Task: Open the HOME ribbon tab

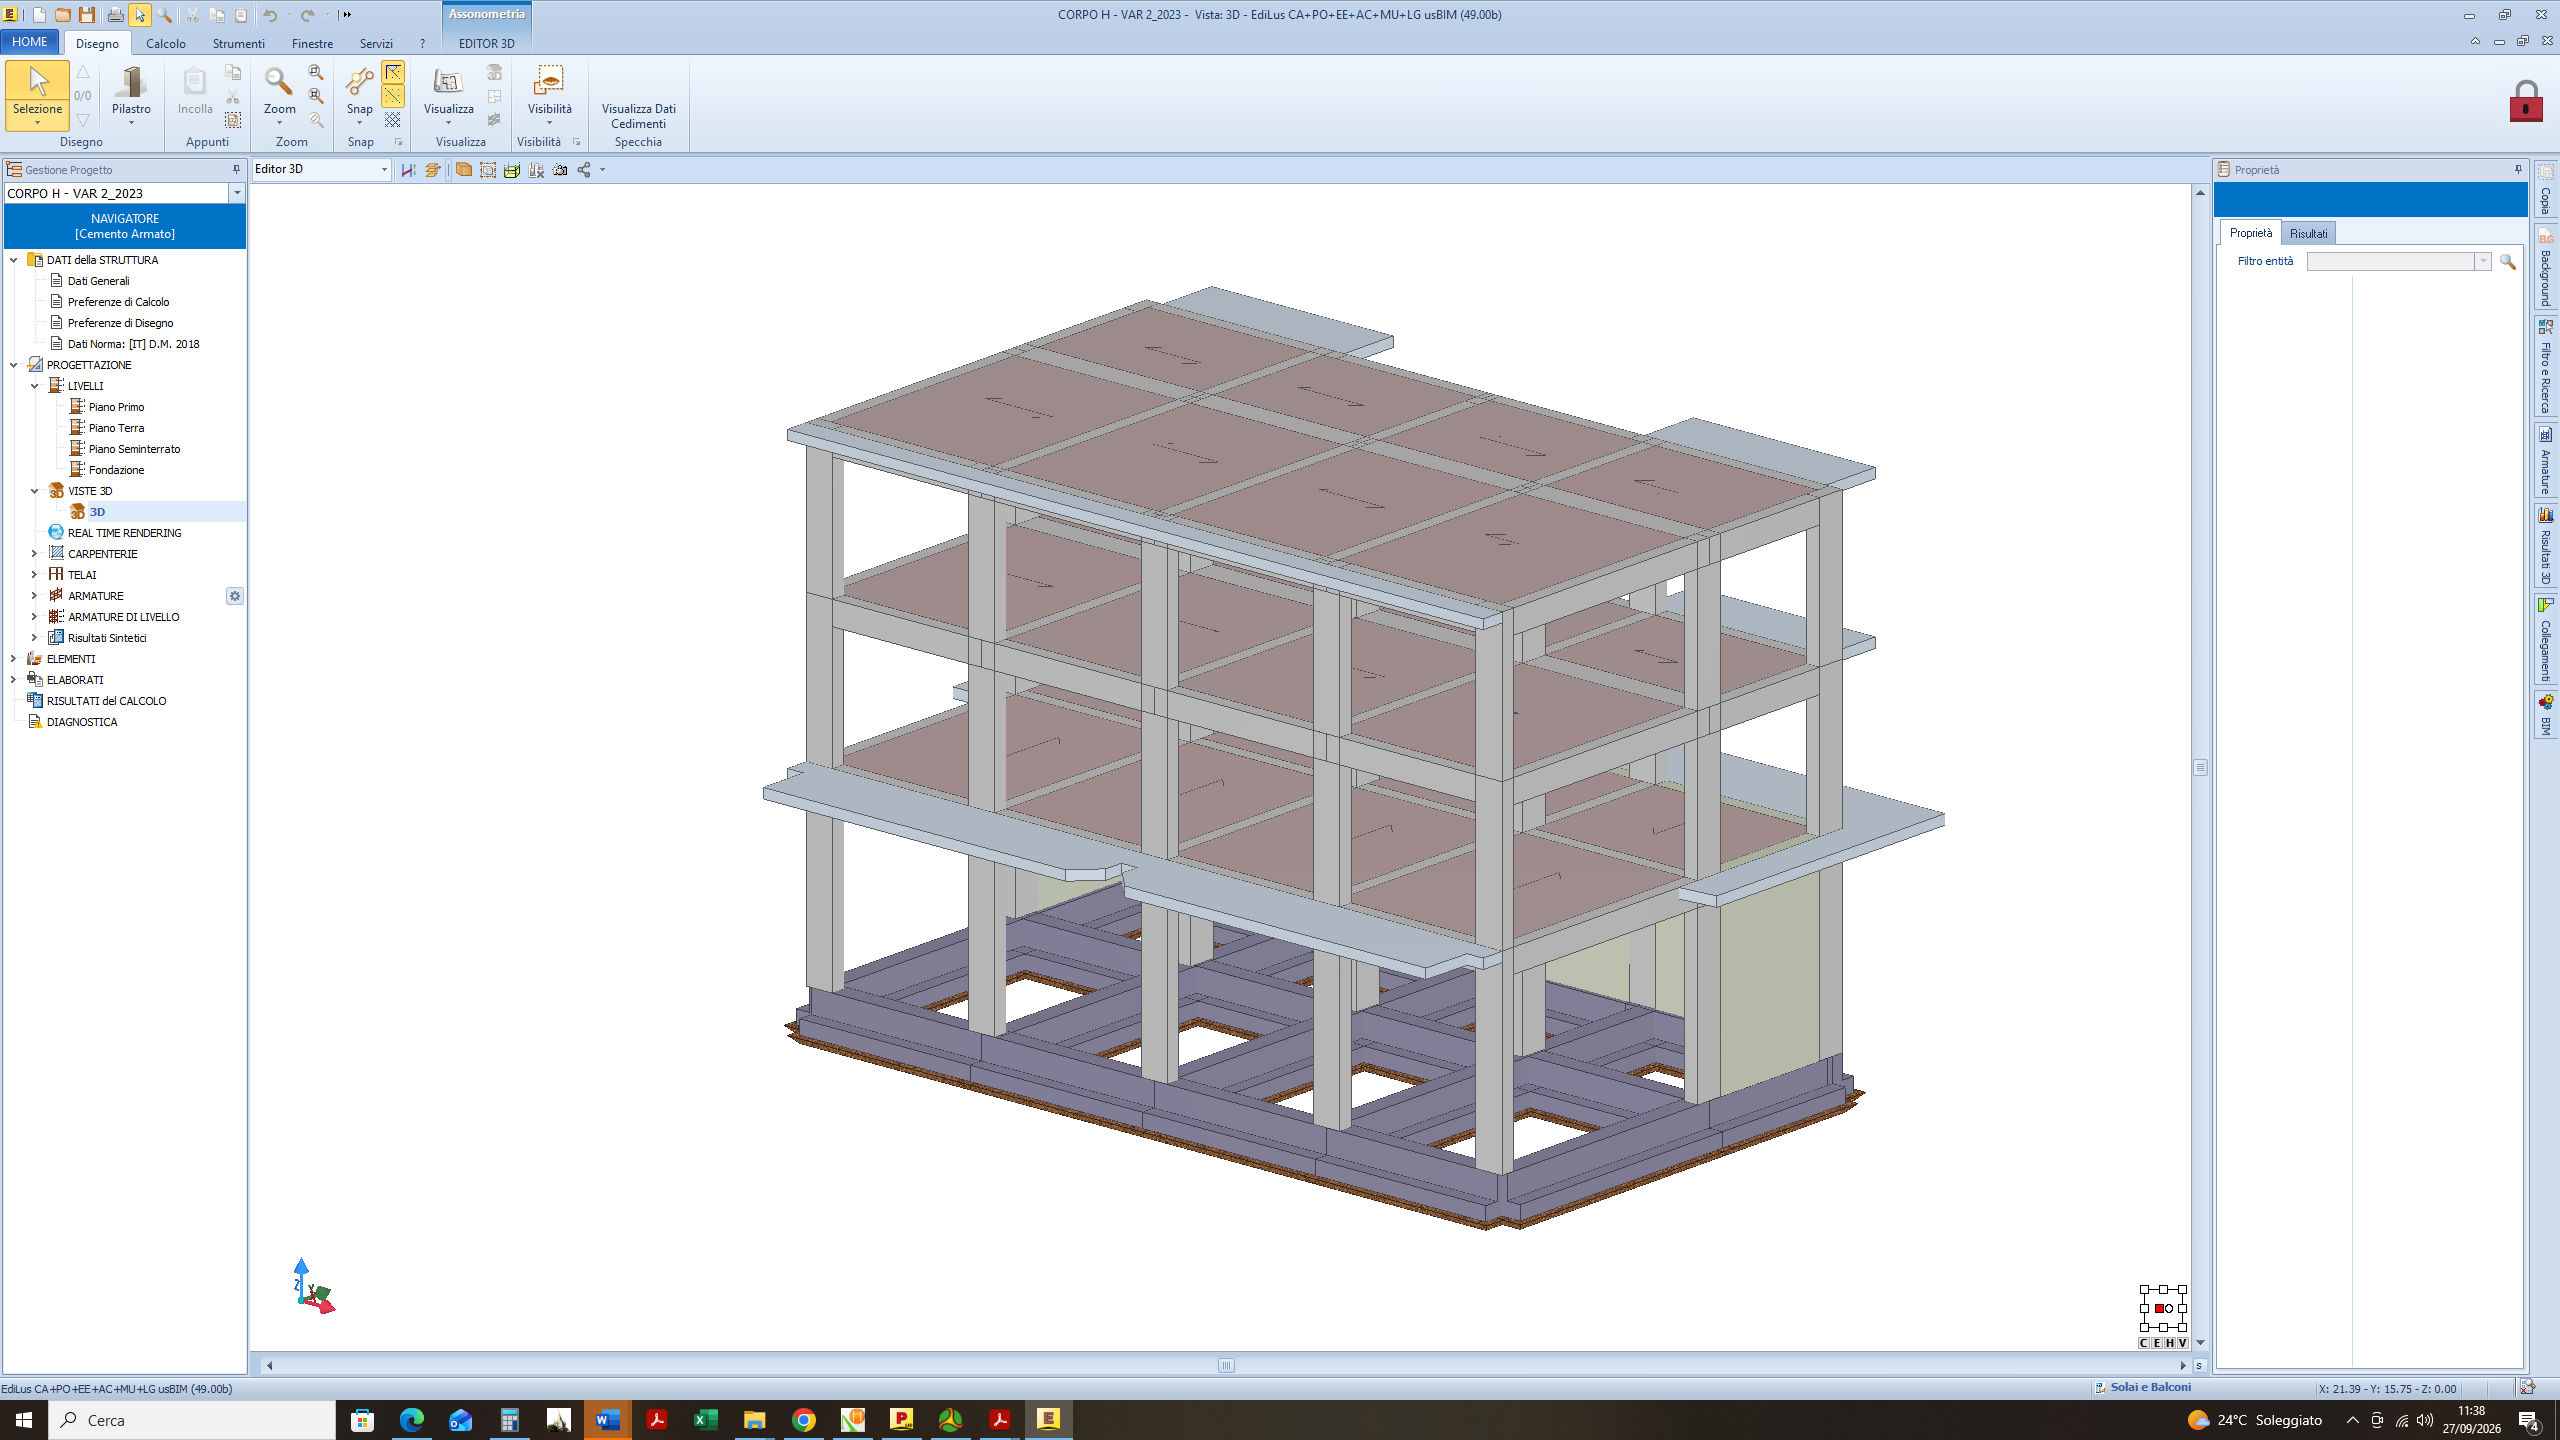Action: click(30, 42)
